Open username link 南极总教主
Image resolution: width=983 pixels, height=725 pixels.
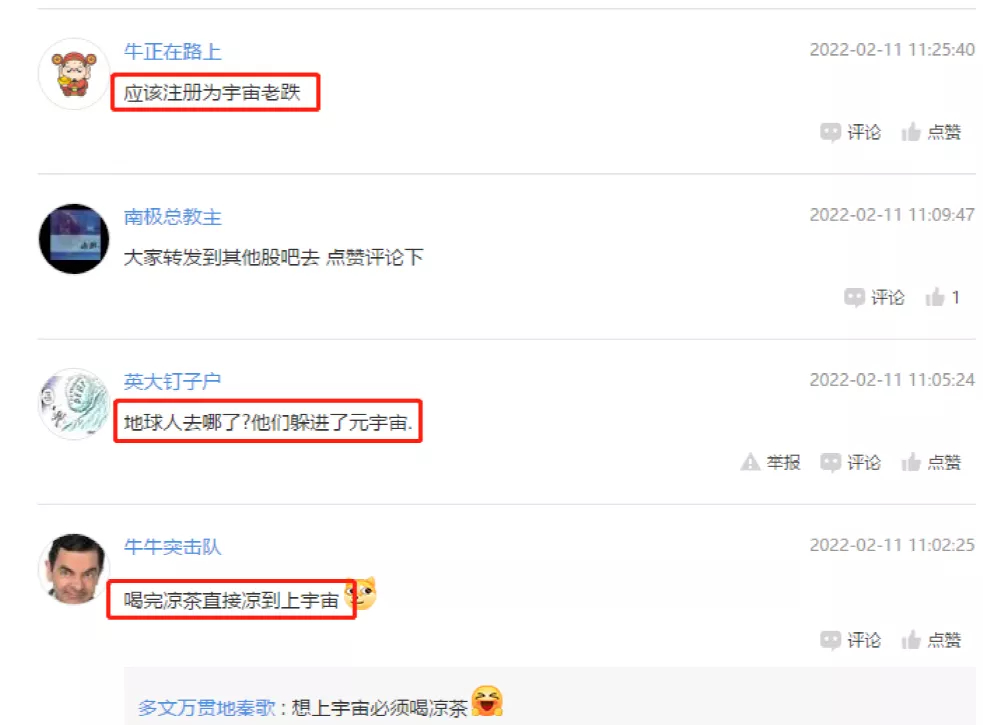coord(172,217)
